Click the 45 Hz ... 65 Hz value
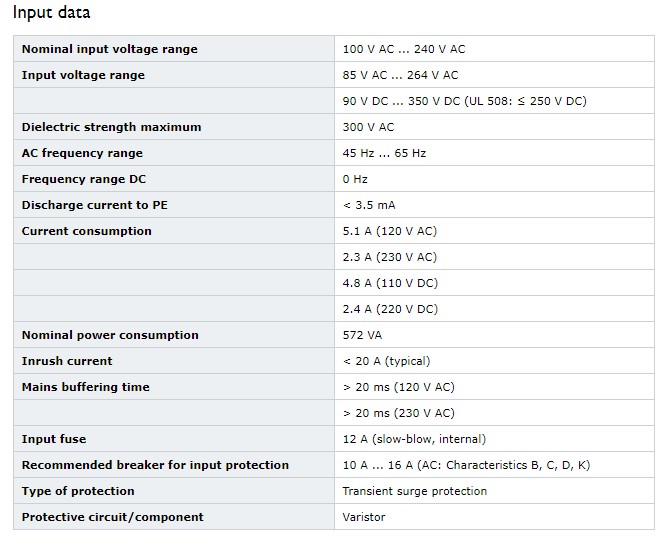Image resolution: width=669 pixels, height=545 pixels. coord(384,153)
